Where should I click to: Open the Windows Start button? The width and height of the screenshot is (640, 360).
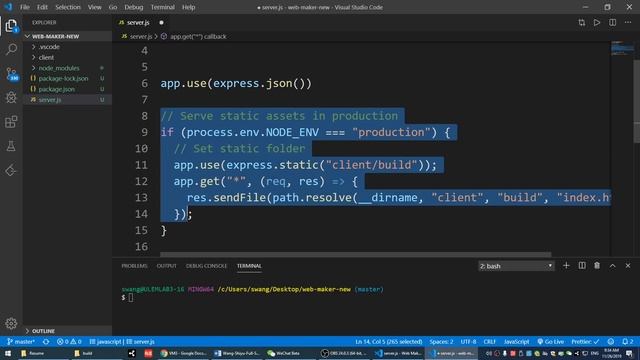8,353
